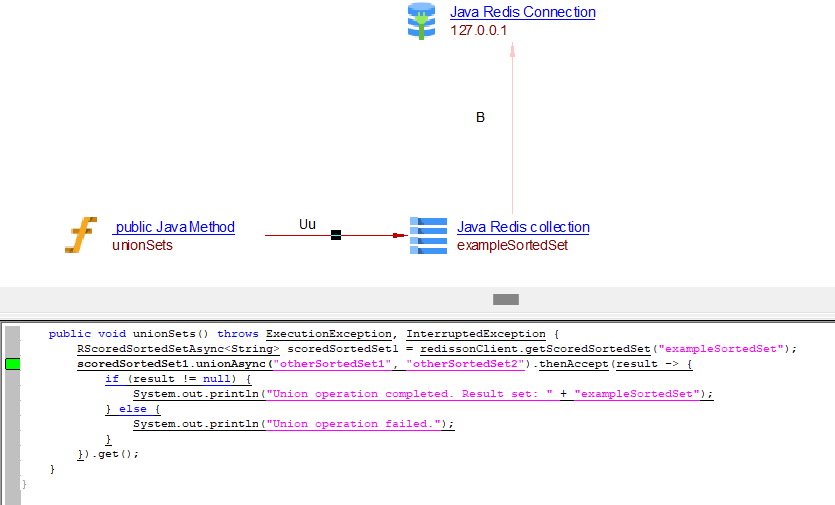Click the unionSets label under Java Method
The image size is (835, 505).
click(x=142, y=245)
